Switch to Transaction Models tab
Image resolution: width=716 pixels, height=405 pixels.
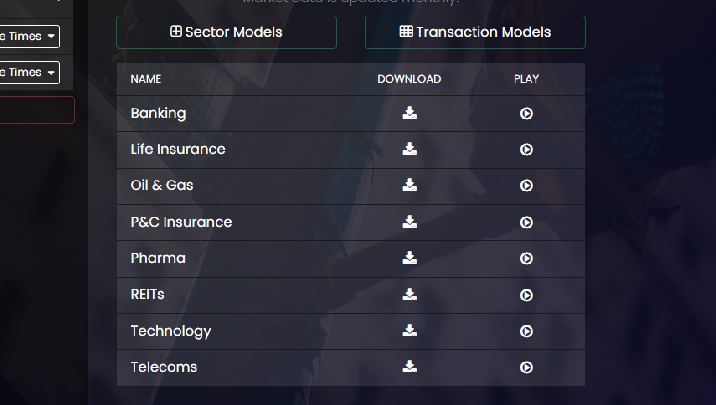pyautogui.click(x=475, y=32)
